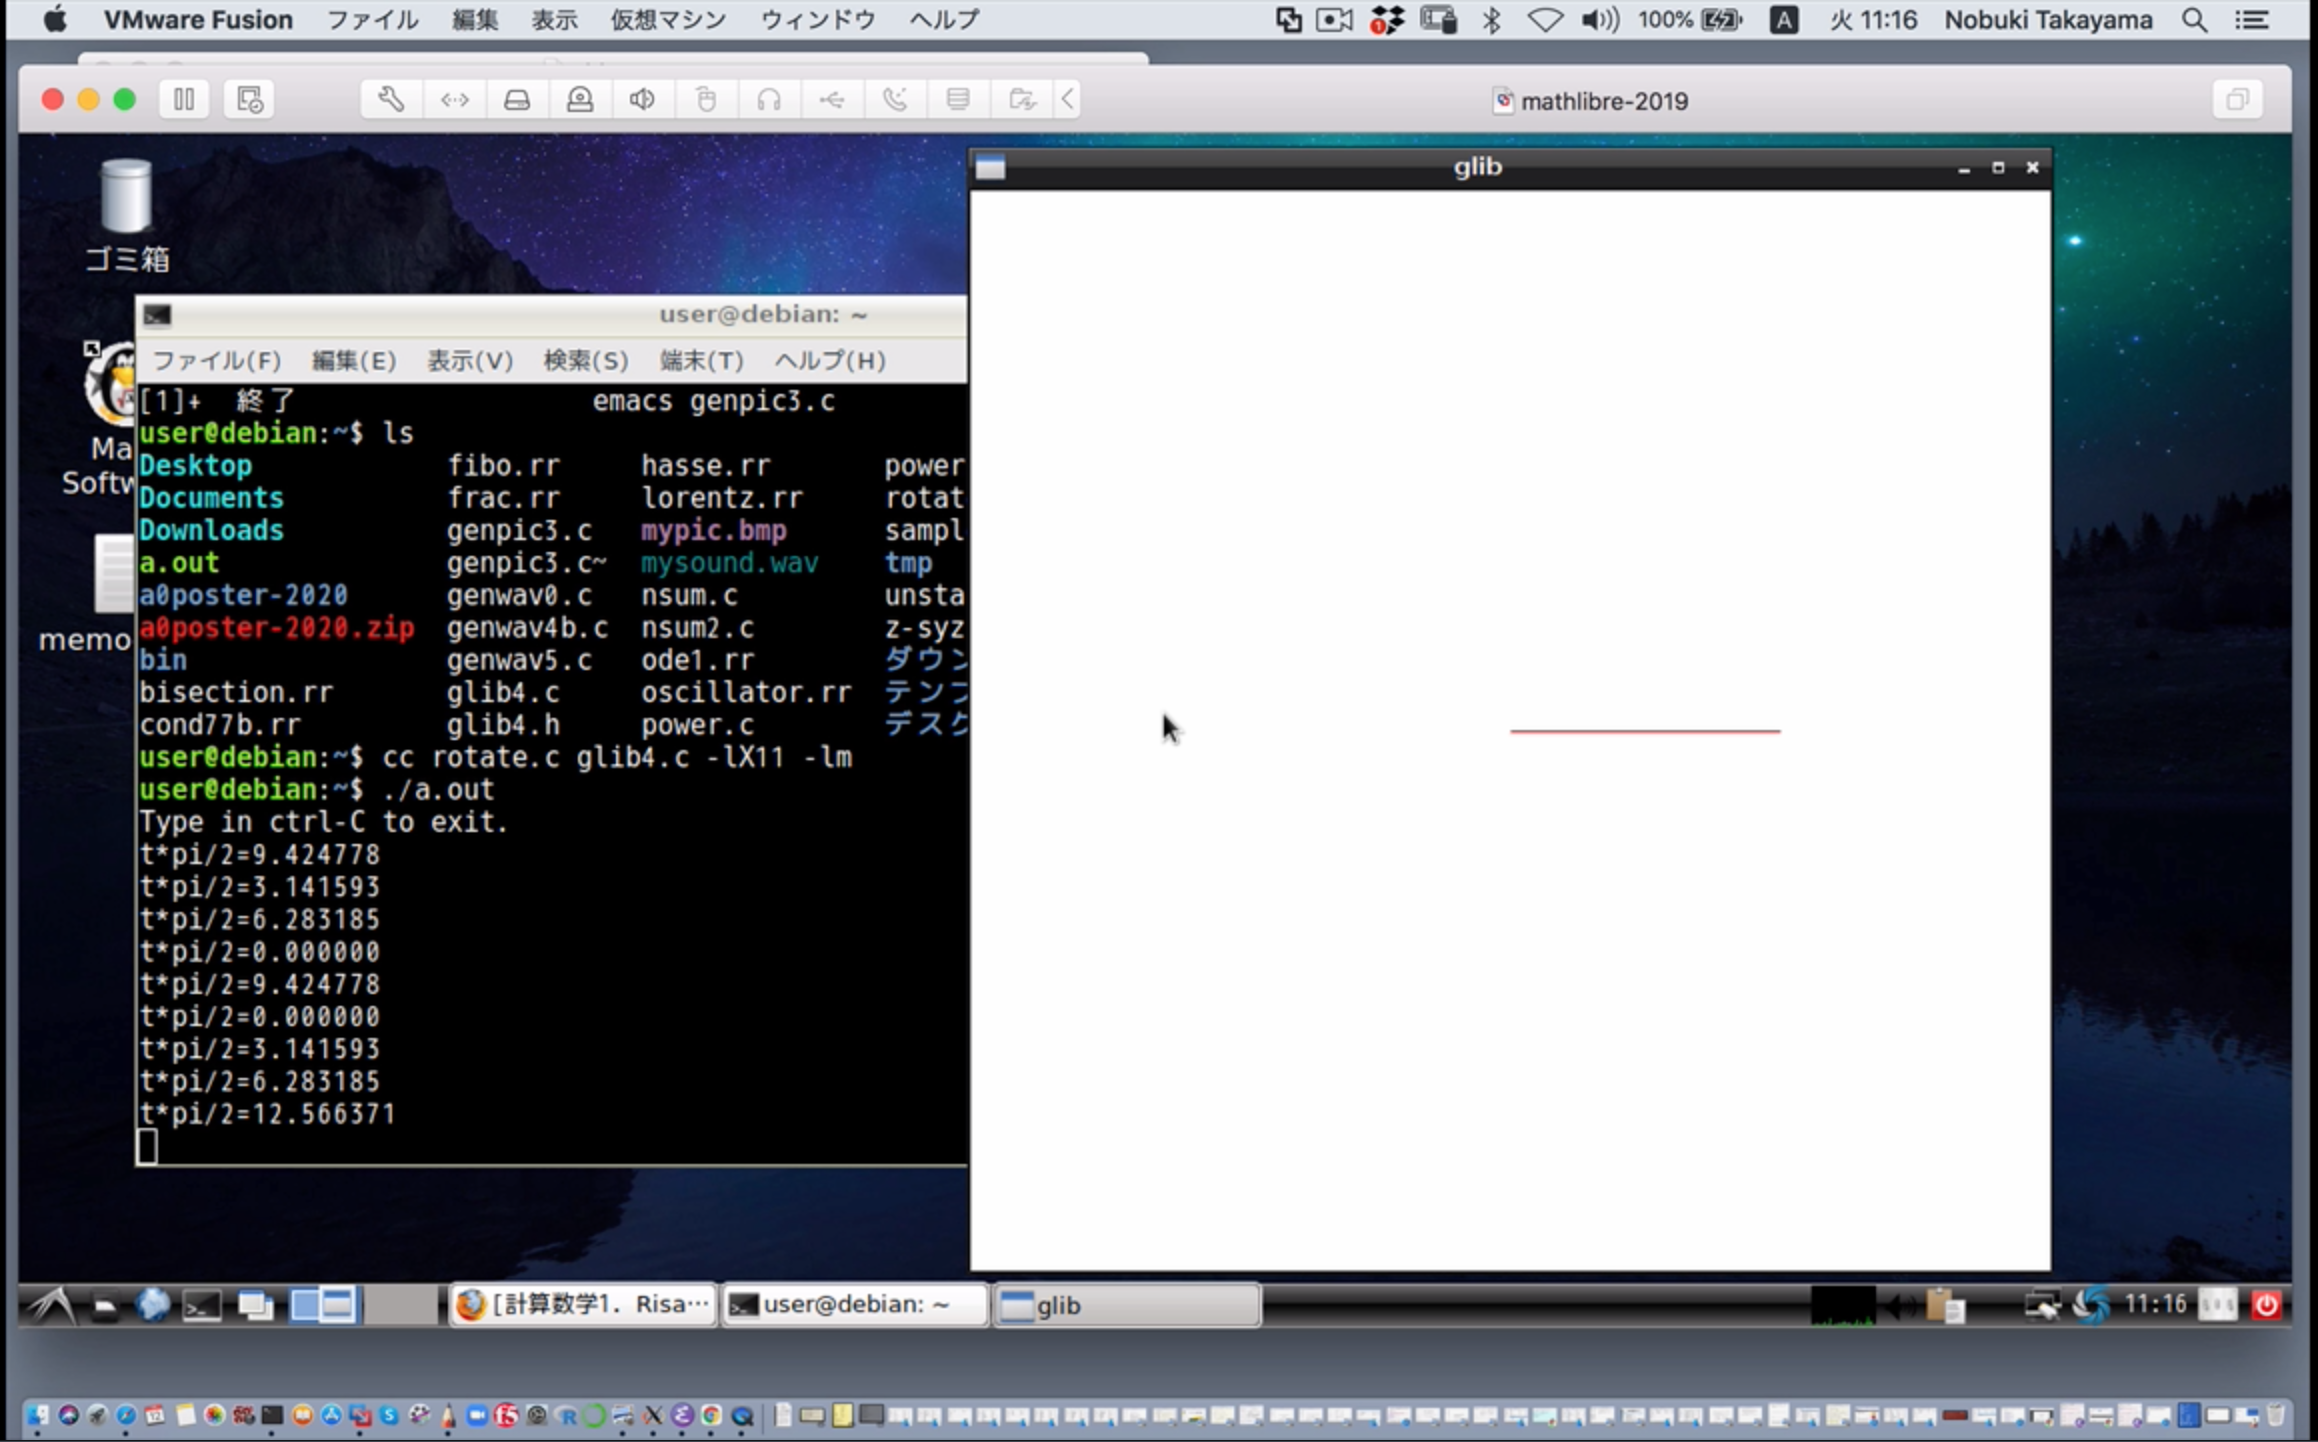This screenshot has width=2318, height=1442.
Task: Launch web browser globe icon in taskbar
Action: (x=153, y=1304)
